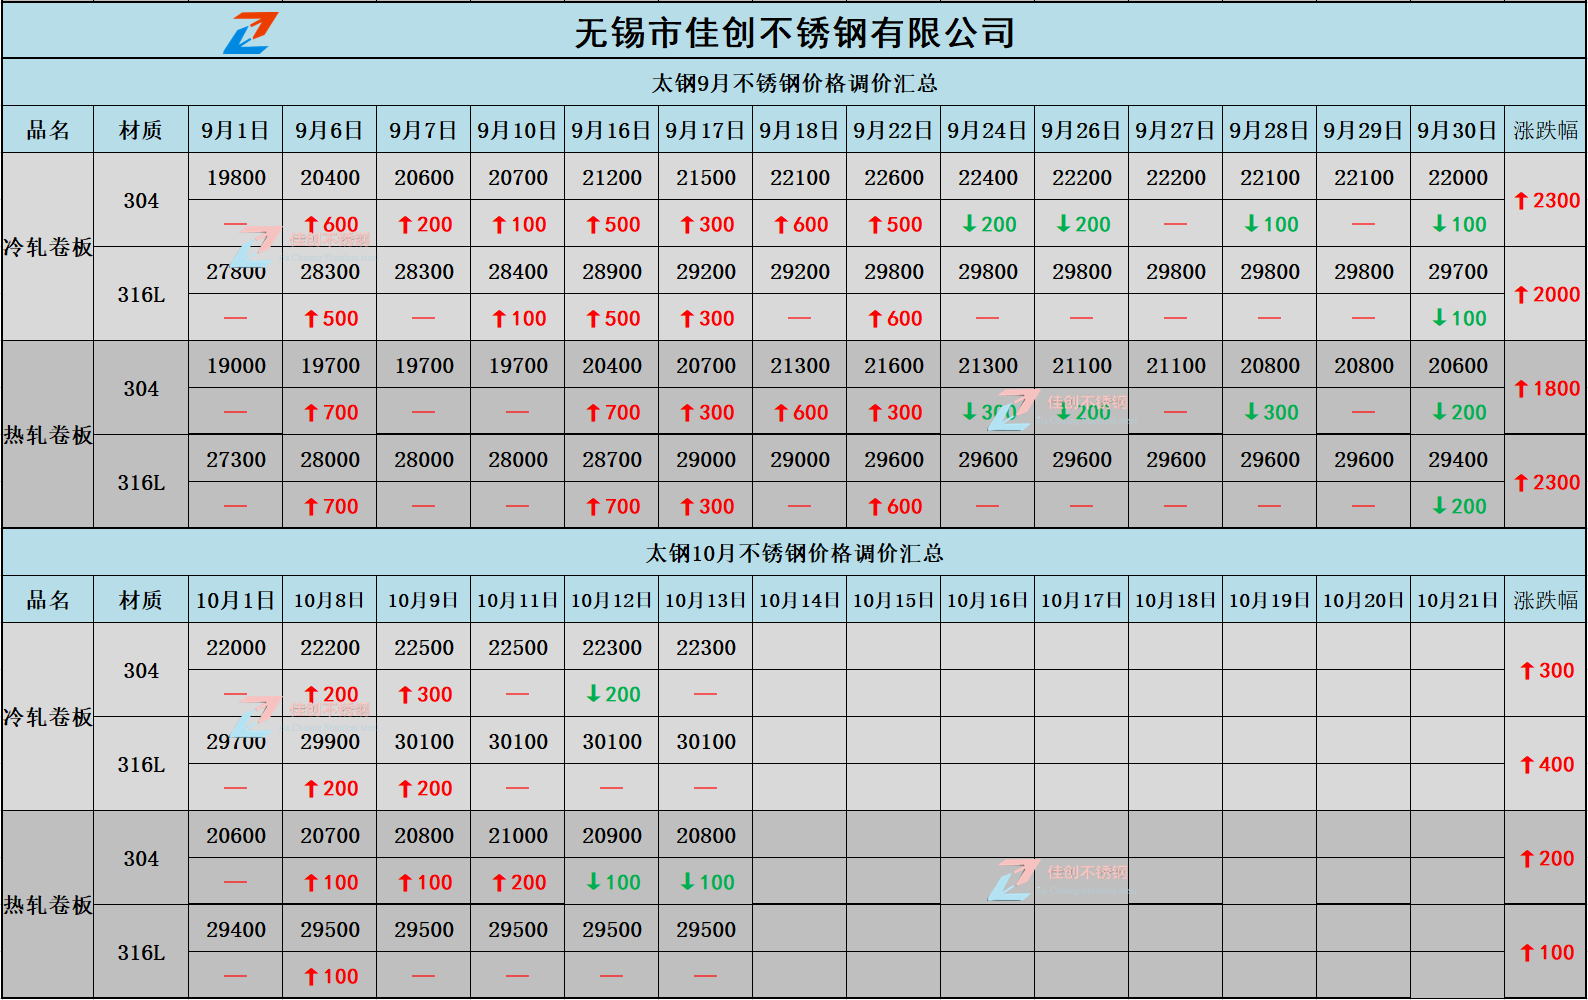The width and height of the screenshot is (1588, 1000).
Task: Select the price cell 21200
Action: coord(612,177)
